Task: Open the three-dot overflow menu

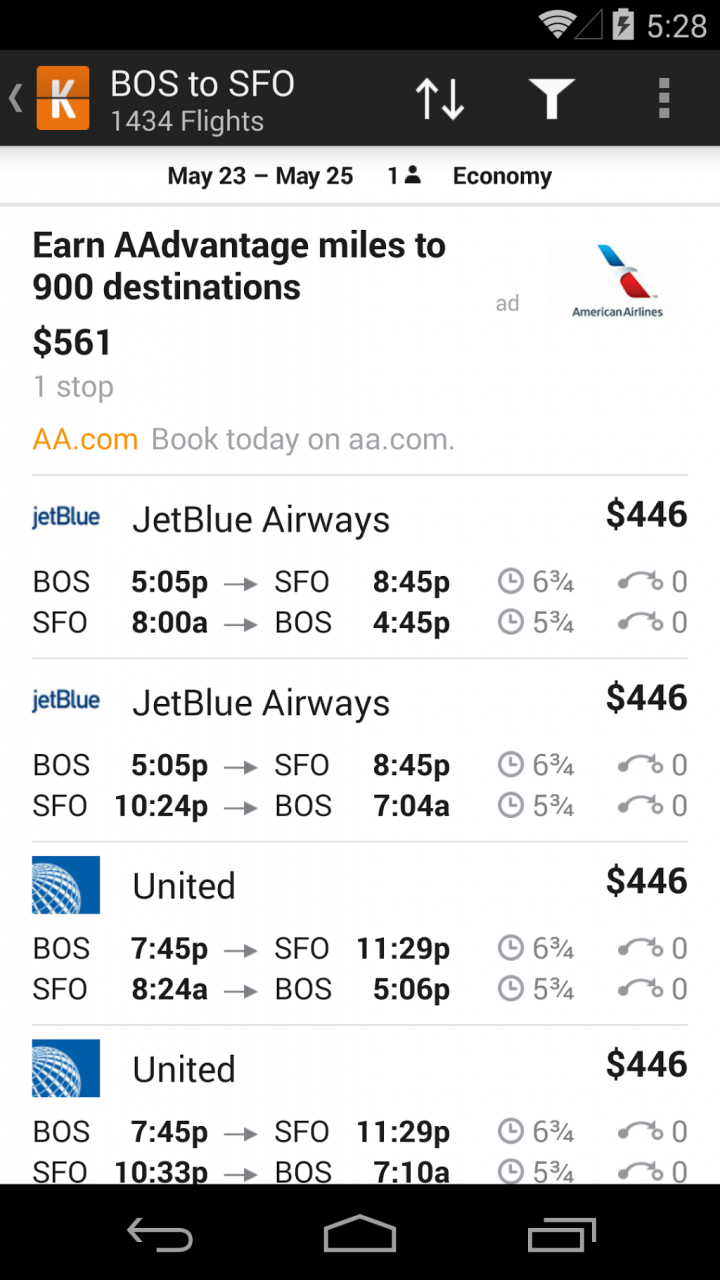Action: (x=663, y=98)
